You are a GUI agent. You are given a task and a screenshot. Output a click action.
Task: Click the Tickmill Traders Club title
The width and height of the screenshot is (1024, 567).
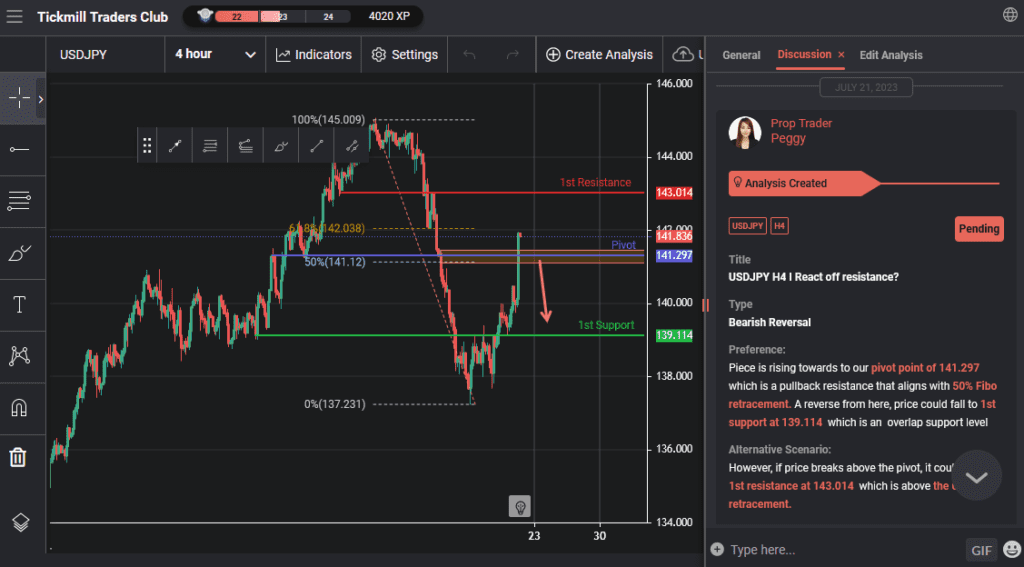tap(103, 17)
